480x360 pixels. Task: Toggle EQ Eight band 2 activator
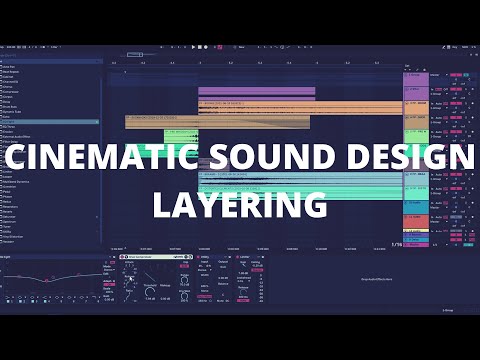(21, 301)
